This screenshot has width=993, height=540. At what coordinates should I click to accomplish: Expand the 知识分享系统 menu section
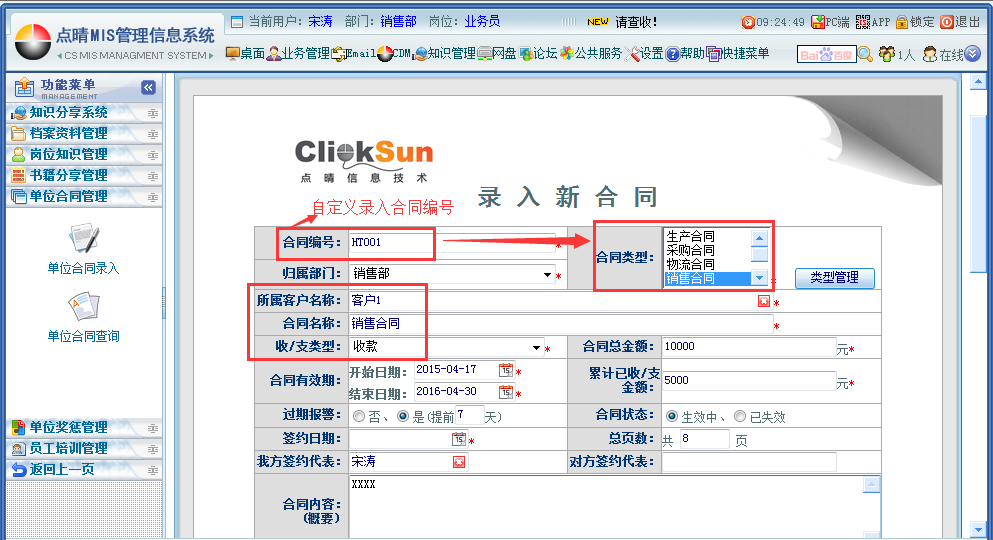(68, 113)
